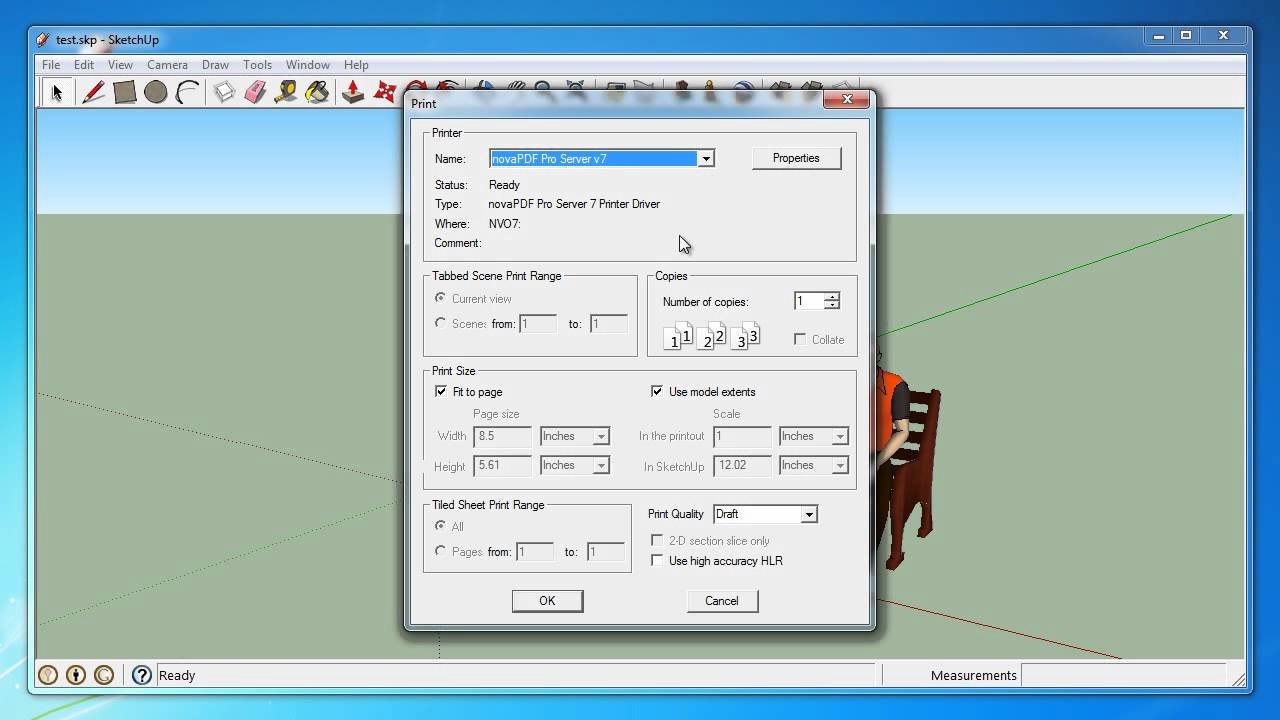1280x720 pixels.
Task: Decrease number of copies with down arrow
Action: [x=832, y=305]
